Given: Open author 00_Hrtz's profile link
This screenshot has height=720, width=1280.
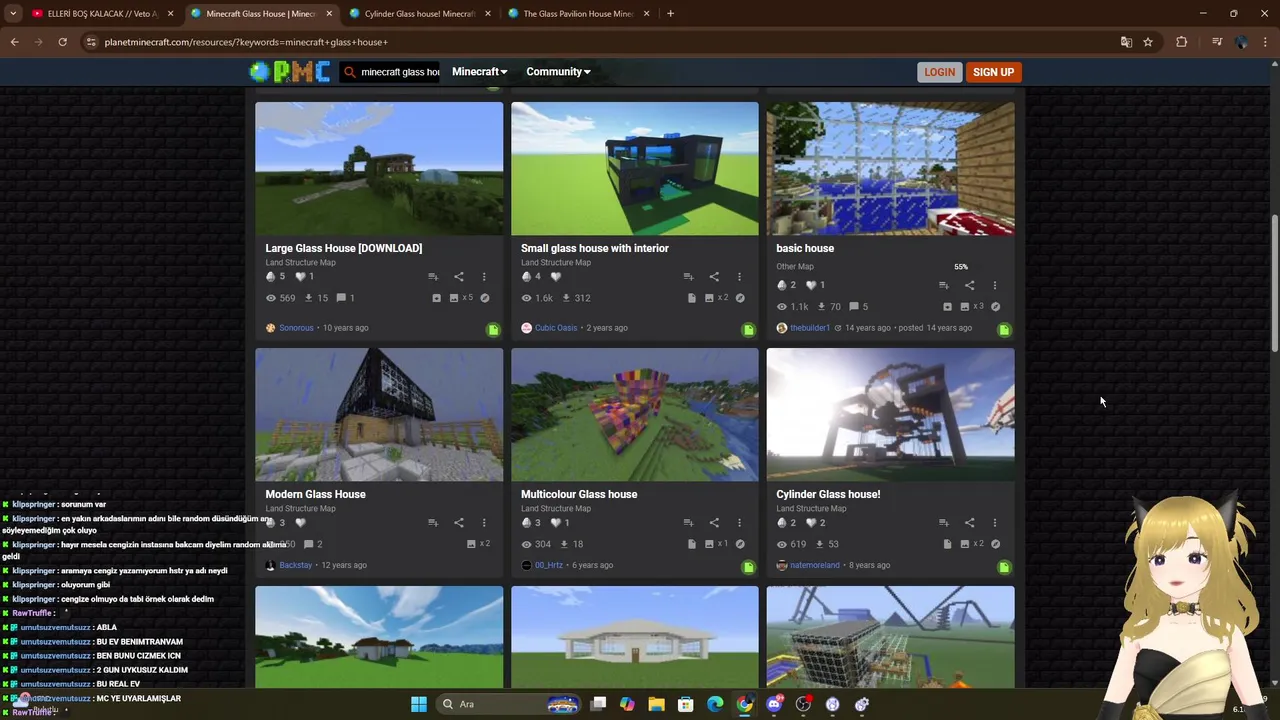Looking at the screenshot, I should (x=548, y=566).
